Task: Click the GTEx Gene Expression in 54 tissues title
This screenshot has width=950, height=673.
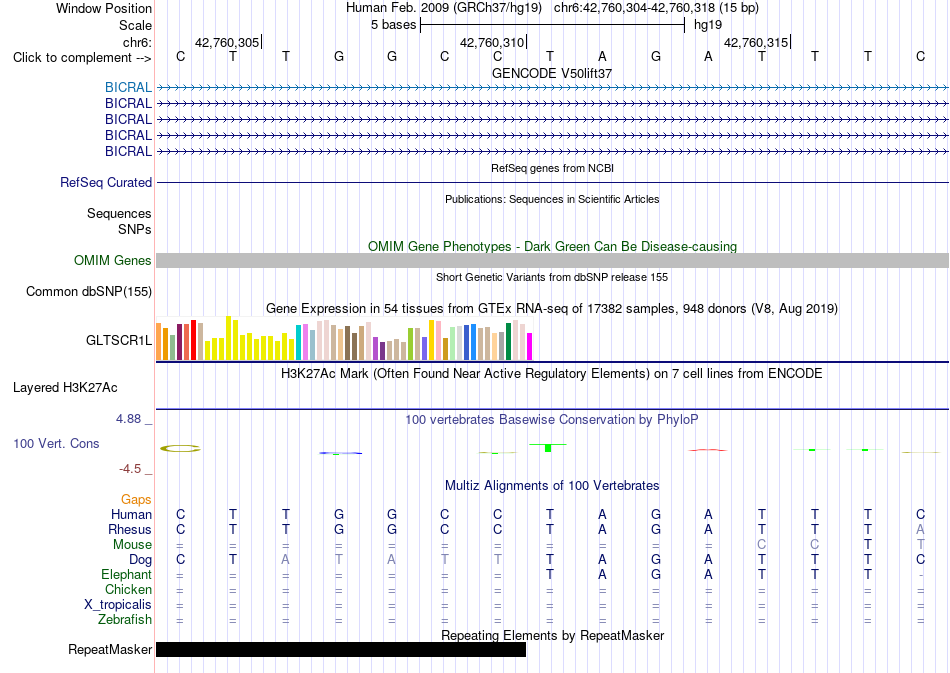Action: tap(552, 309)
